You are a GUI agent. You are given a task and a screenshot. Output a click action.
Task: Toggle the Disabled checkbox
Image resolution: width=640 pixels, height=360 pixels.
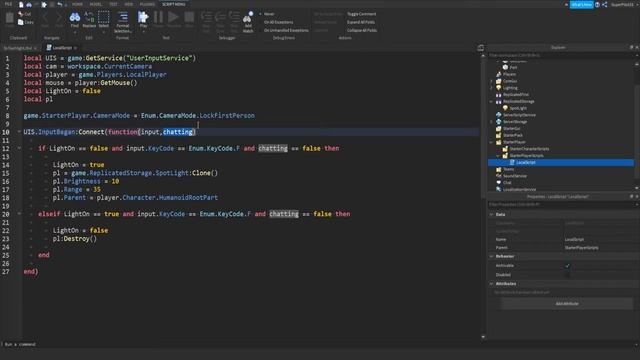click(567, 275)
